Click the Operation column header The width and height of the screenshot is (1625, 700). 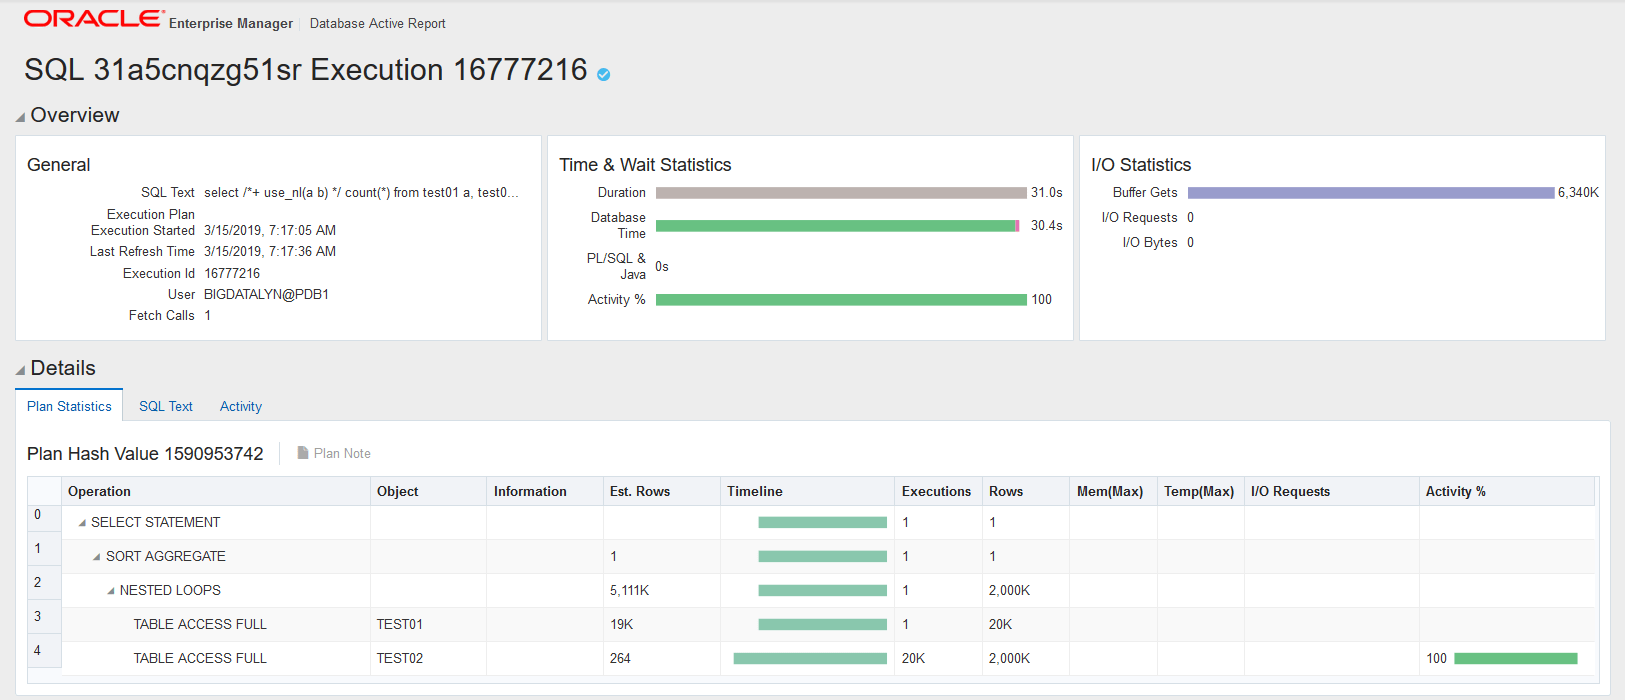point(216,491)
